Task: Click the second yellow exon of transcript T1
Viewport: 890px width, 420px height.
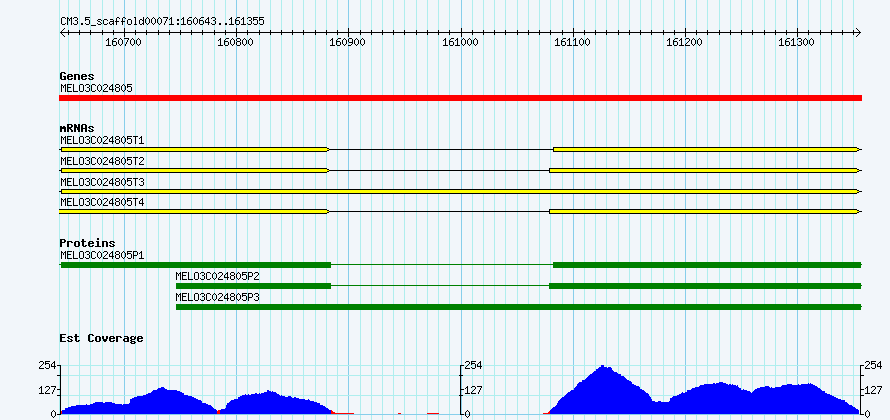Action: (x=707, y=149)
